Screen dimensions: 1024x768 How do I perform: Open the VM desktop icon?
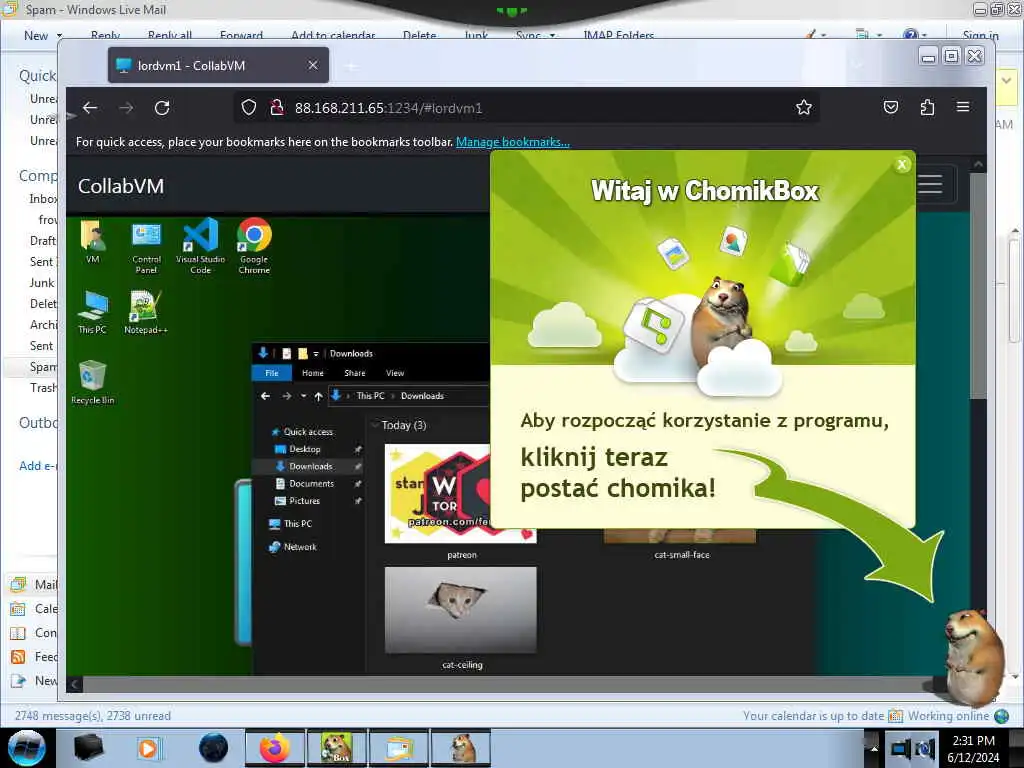(x=93, y=242)
